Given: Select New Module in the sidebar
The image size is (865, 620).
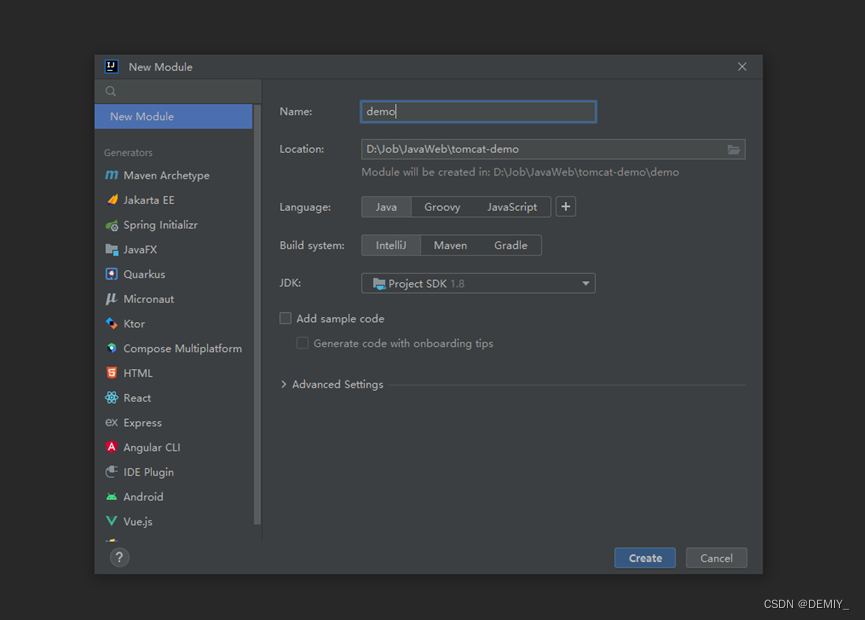Looking at the screenshot, I should pyautogui.click(x=173, y=116).
